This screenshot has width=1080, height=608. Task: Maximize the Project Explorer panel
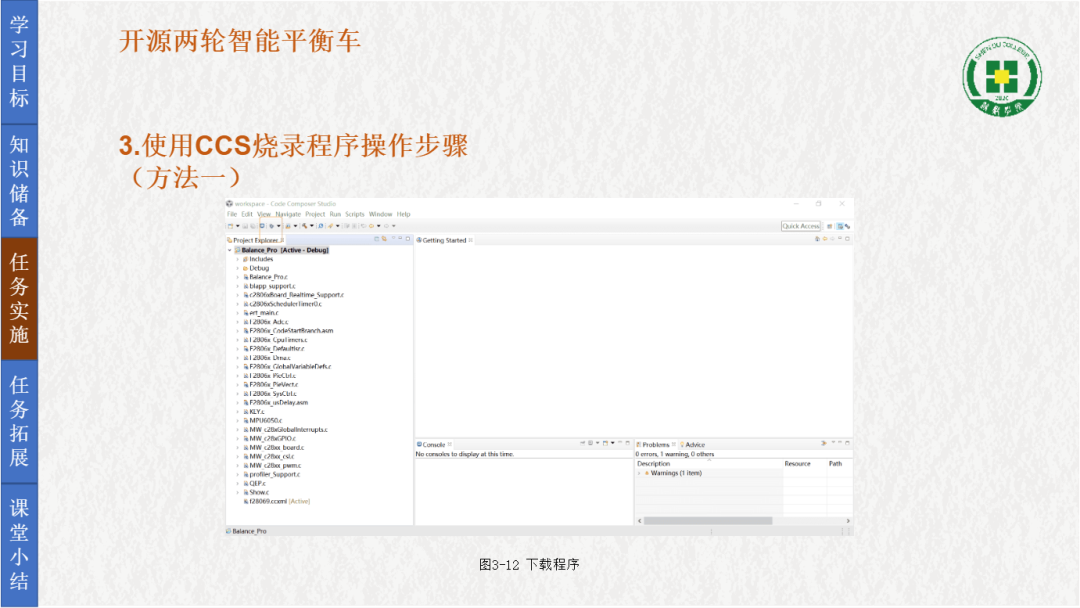click(x=408, y=239)
